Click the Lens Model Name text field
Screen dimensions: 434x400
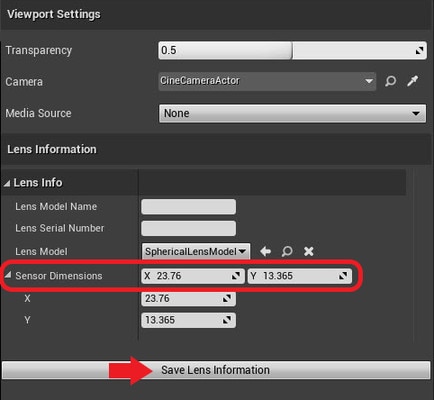click(188, 207)
